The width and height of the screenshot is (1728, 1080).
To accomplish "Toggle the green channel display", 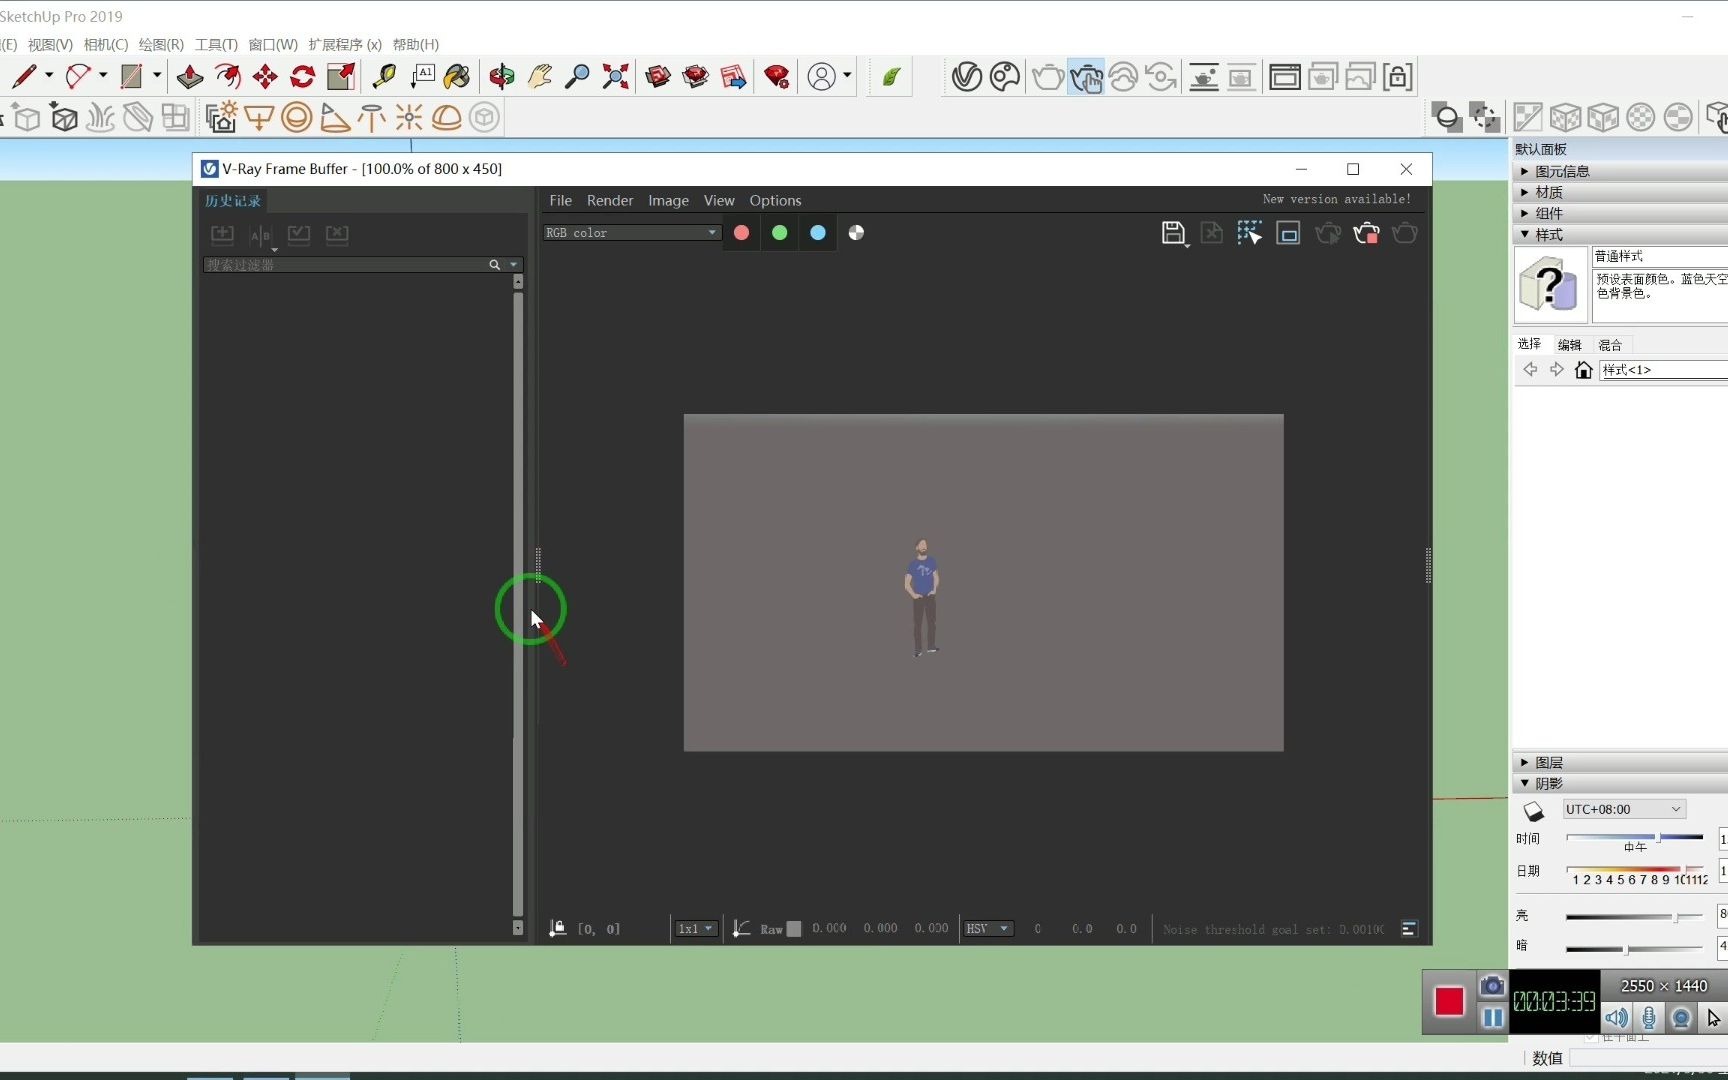I will click(779, 232).
